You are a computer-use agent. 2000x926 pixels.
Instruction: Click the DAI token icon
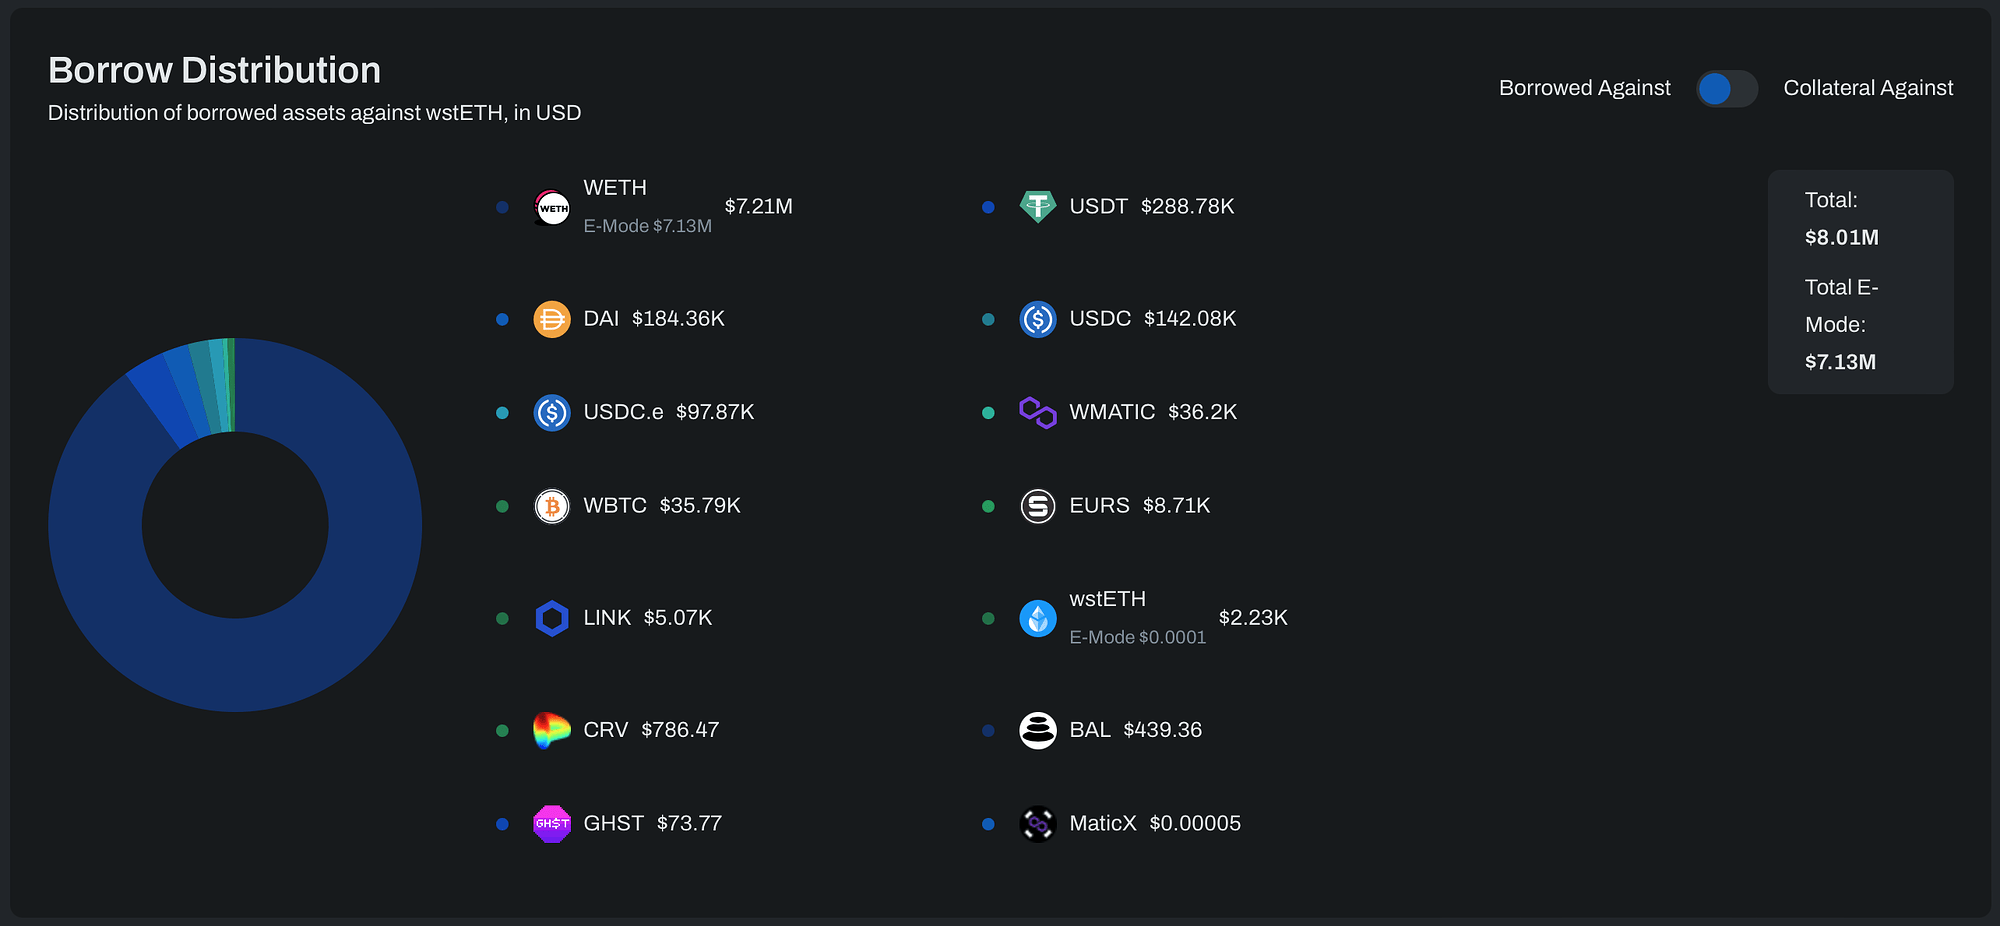click(x=552, y=319)
